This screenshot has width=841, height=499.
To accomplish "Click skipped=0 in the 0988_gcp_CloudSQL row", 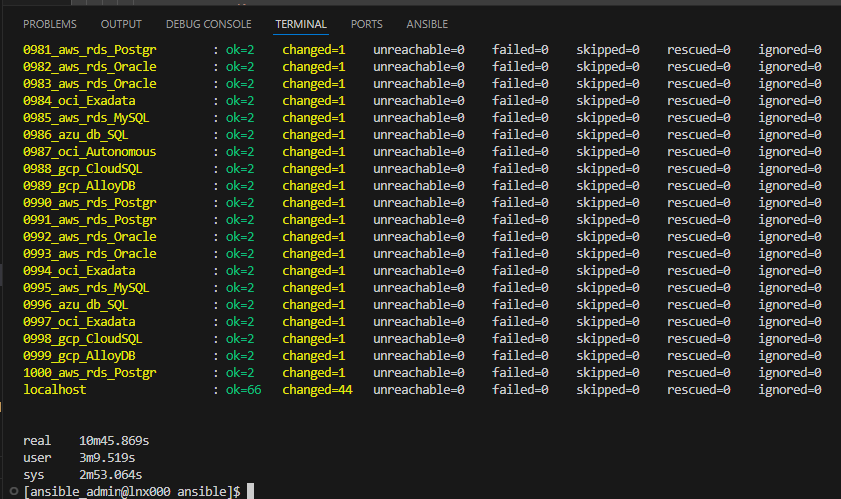I will (x=608, y=169).
